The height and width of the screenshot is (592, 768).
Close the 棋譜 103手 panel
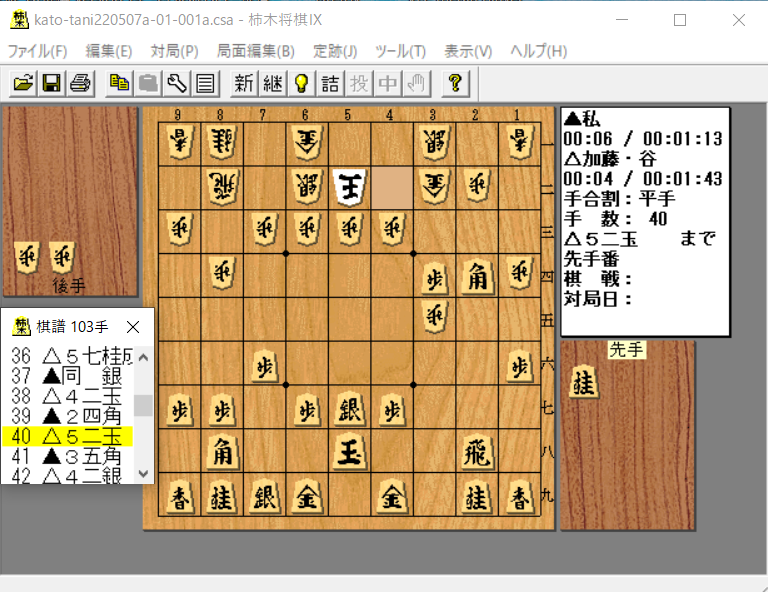(133, 327)
